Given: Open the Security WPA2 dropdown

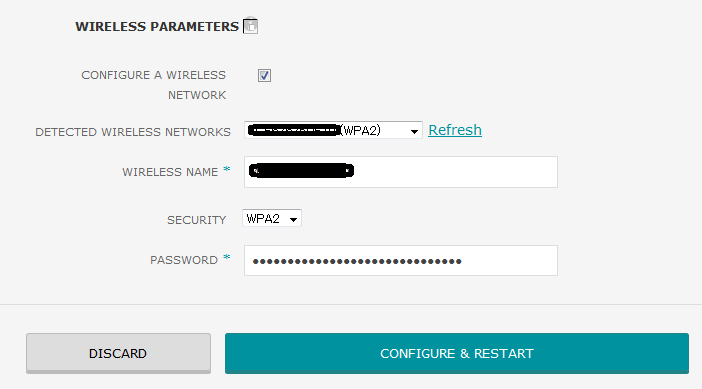Looking at the screenshot, I should (x=272, y=218).
